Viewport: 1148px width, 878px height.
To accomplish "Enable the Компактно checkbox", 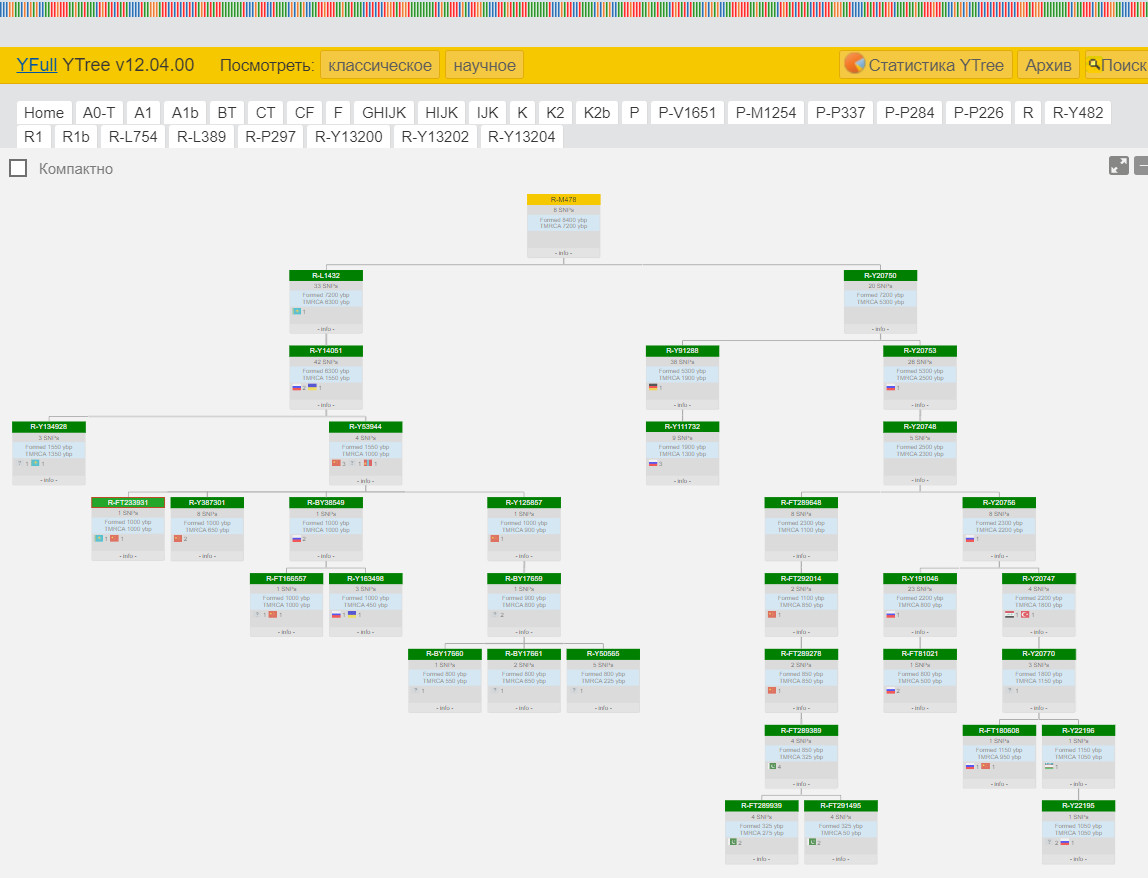I will point(18,168).
